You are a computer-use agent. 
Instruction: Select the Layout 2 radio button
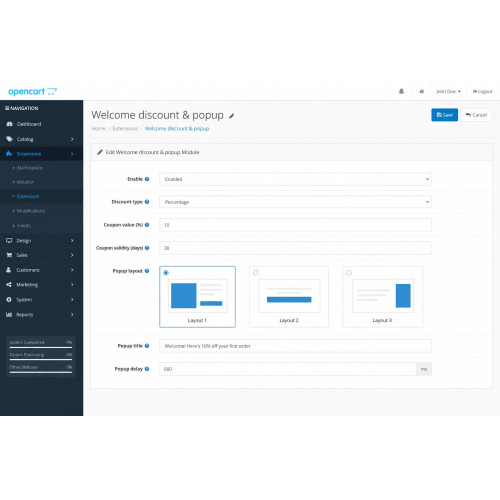pyautogui.click(x=256, y=273)
